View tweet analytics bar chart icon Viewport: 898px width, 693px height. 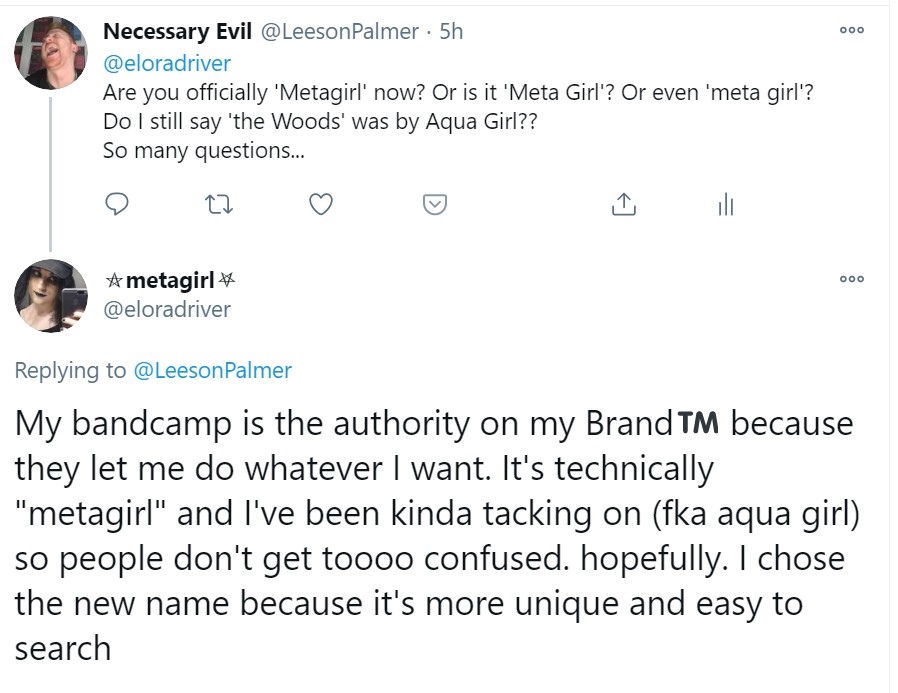[726, 205]
